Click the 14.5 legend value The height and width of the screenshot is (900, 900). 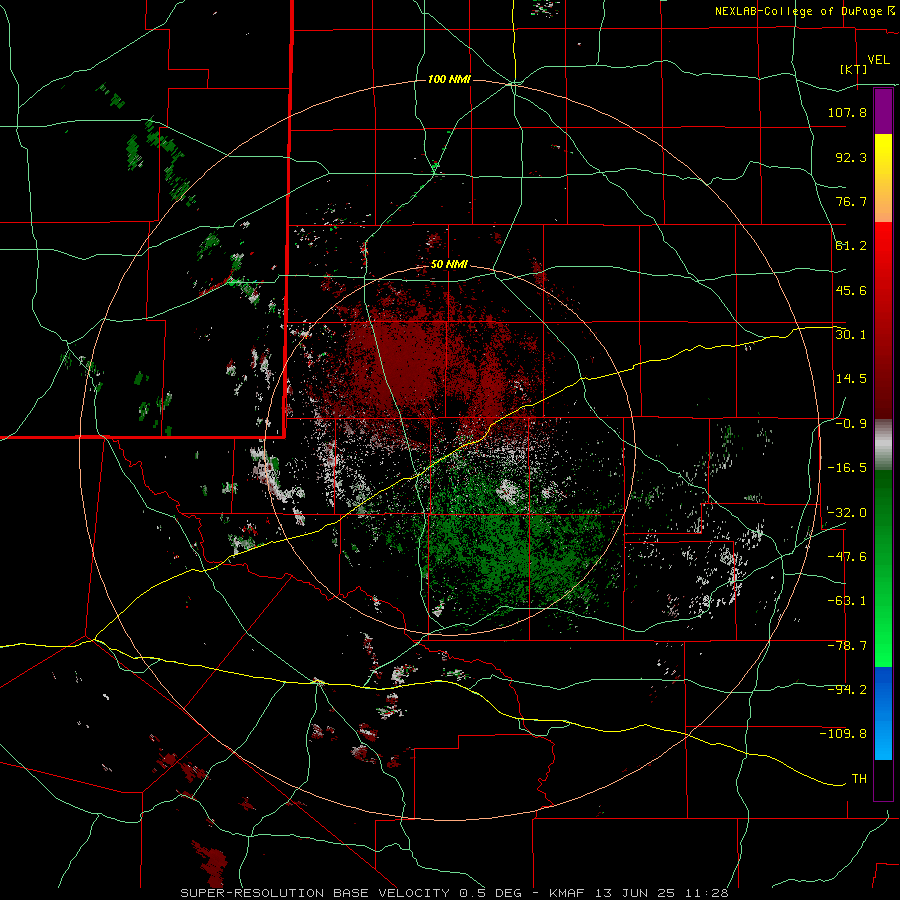[851, 379]
